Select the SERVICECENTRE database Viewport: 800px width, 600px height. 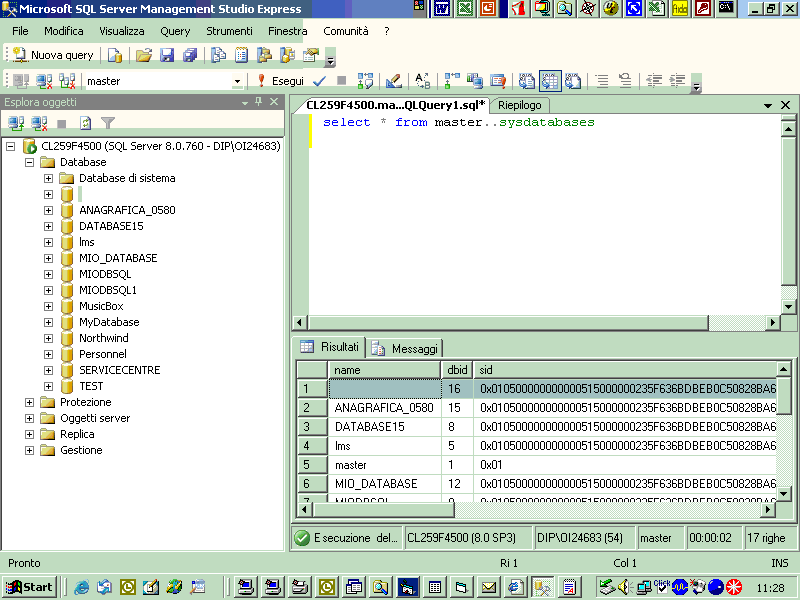point(119,370)
